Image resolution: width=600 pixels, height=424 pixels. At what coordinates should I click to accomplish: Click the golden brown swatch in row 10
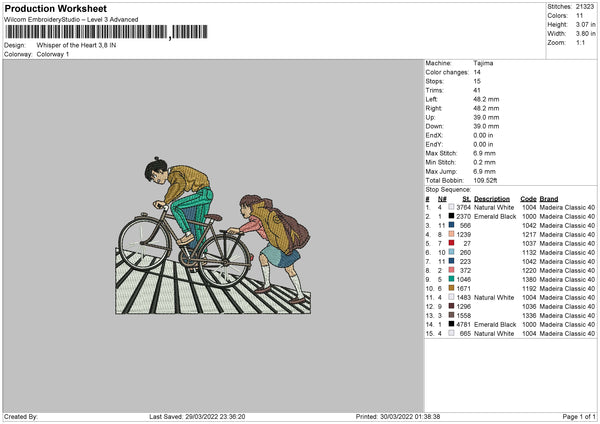[452, 288]
